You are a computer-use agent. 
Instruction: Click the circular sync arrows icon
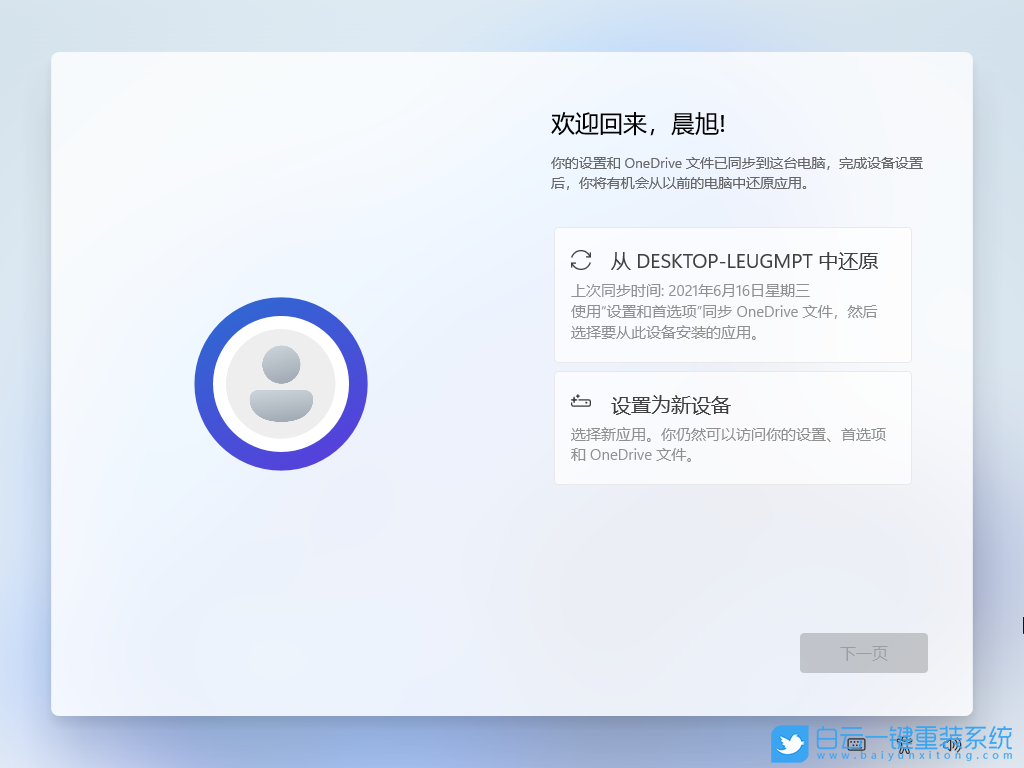pyautogui.click(x=582, y=260)
